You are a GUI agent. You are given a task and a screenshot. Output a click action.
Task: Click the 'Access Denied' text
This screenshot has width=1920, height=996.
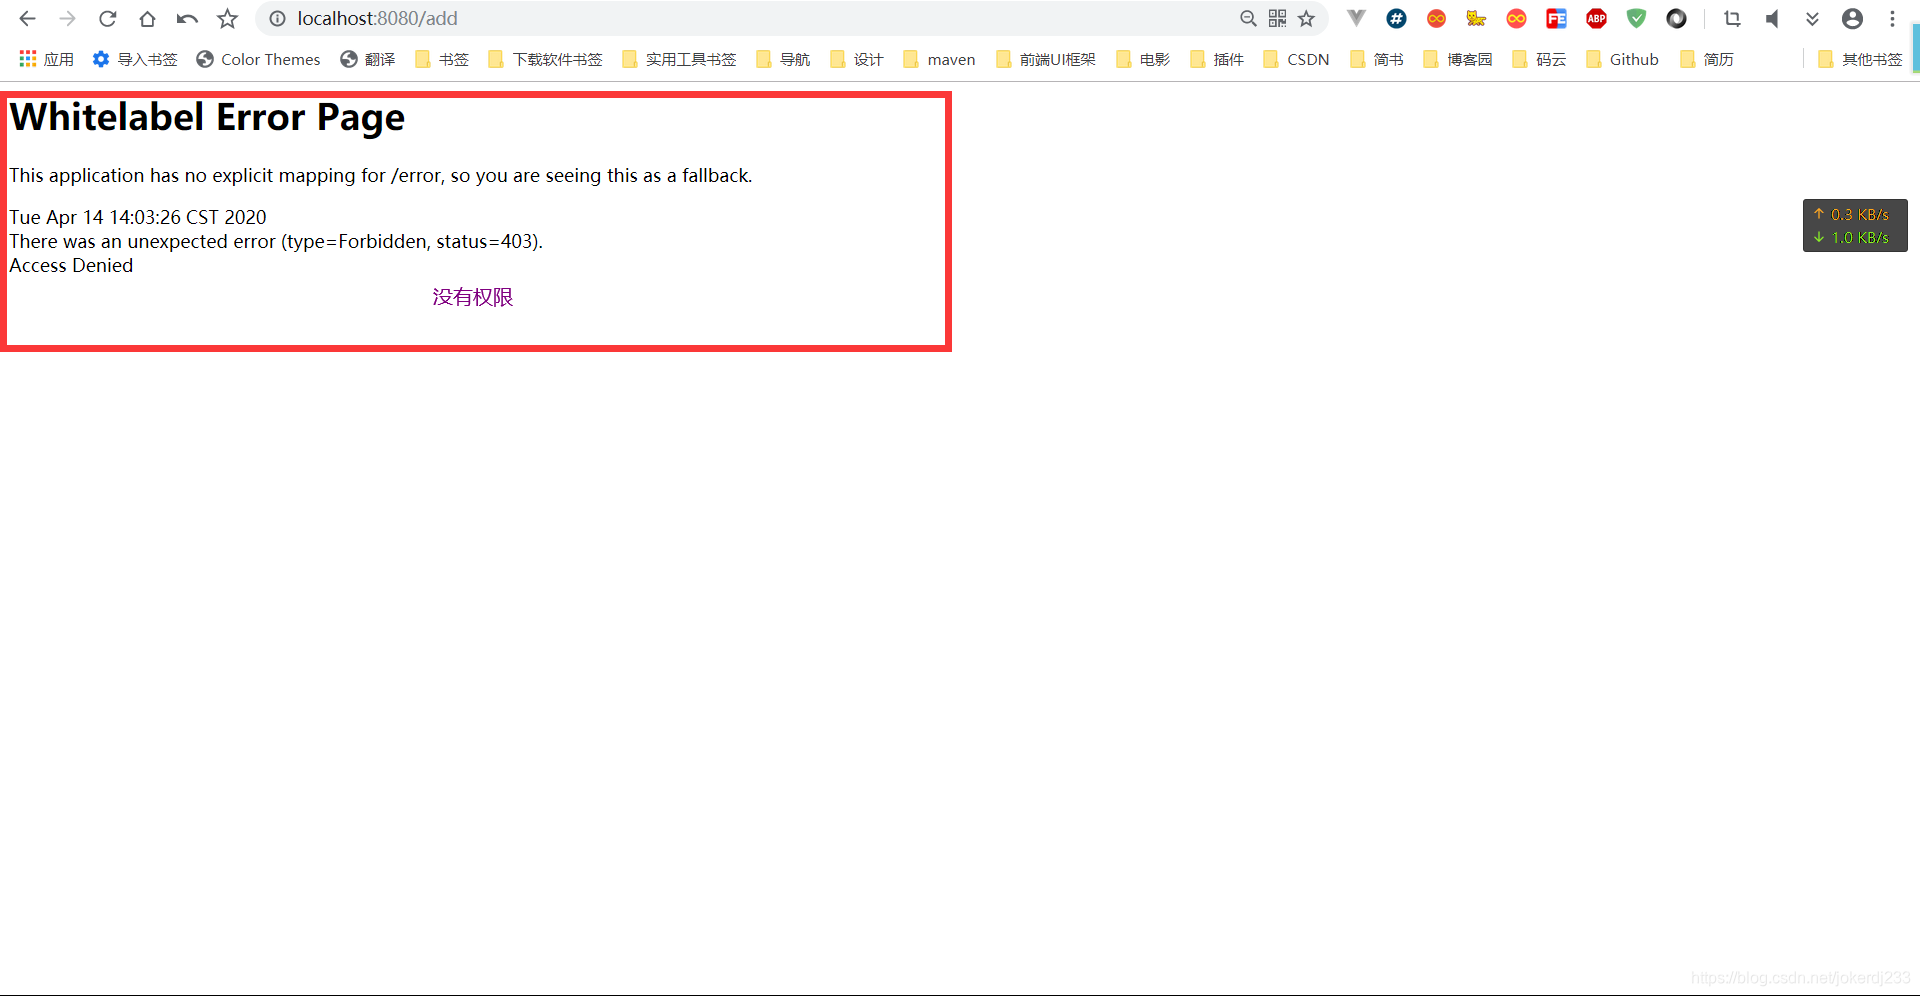71,265
